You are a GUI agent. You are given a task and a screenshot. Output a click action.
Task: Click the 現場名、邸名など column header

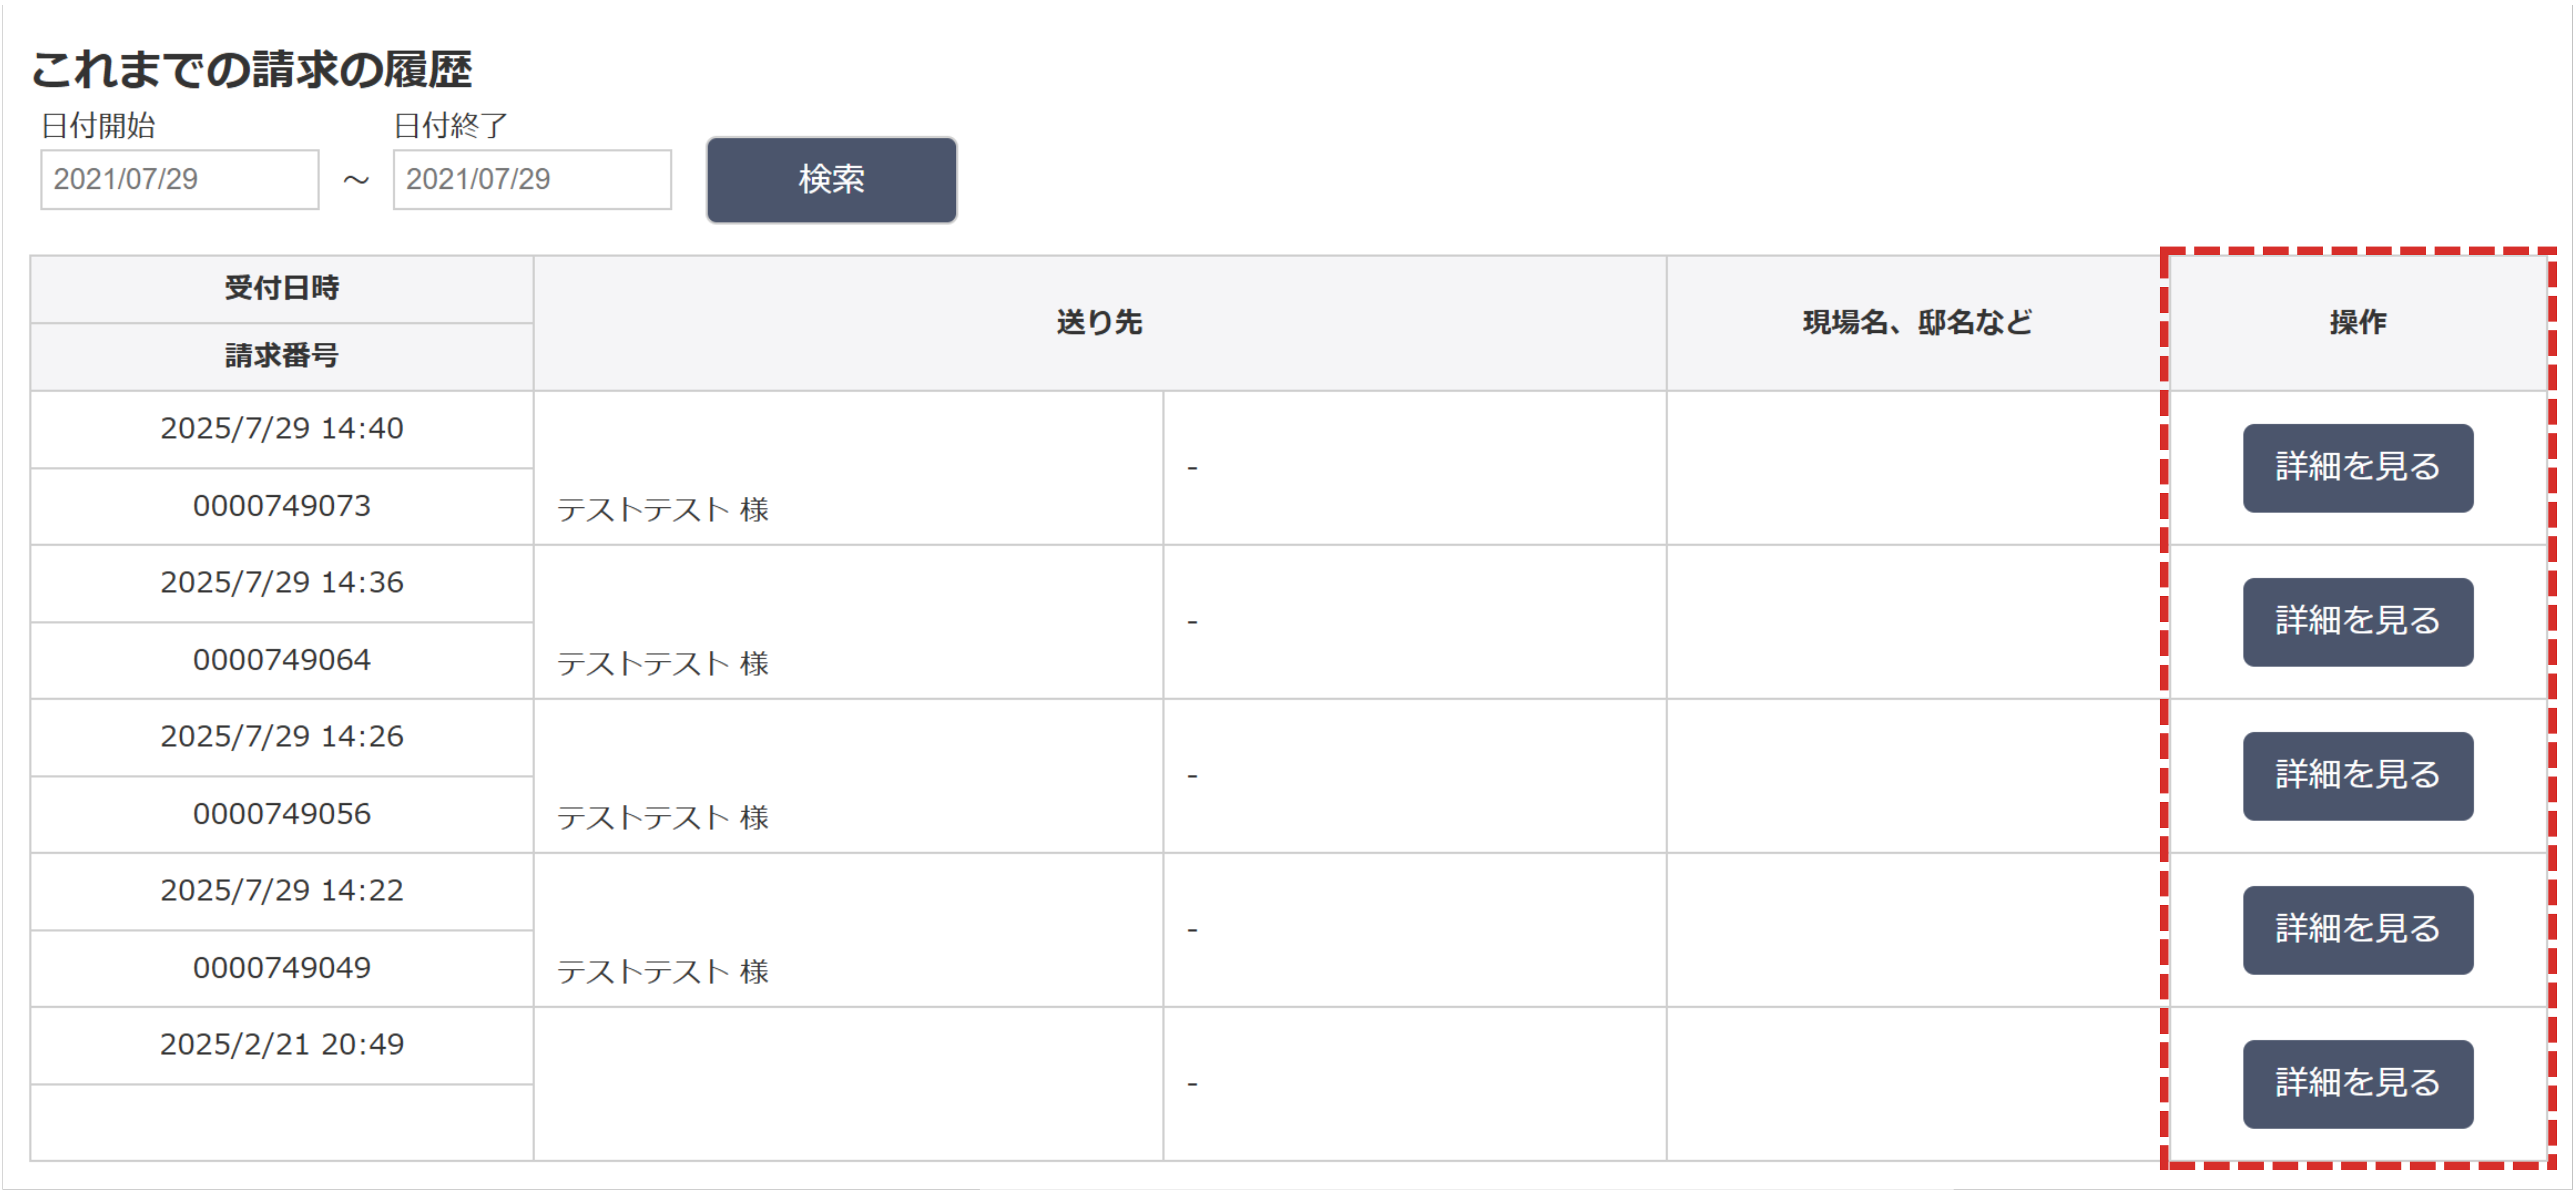coord(1916,323)
